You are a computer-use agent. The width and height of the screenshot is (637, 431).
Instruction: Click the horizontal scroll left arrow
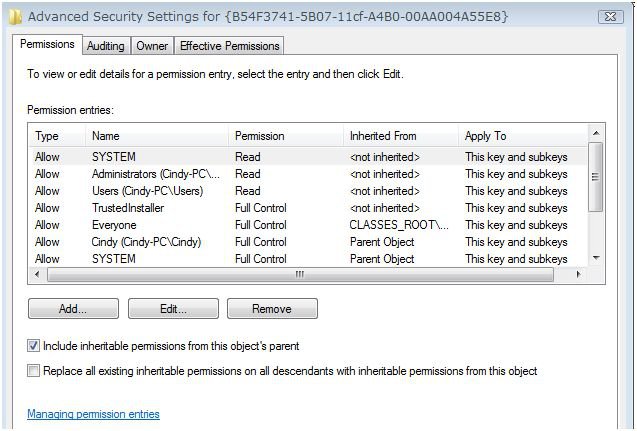point(37,274)
